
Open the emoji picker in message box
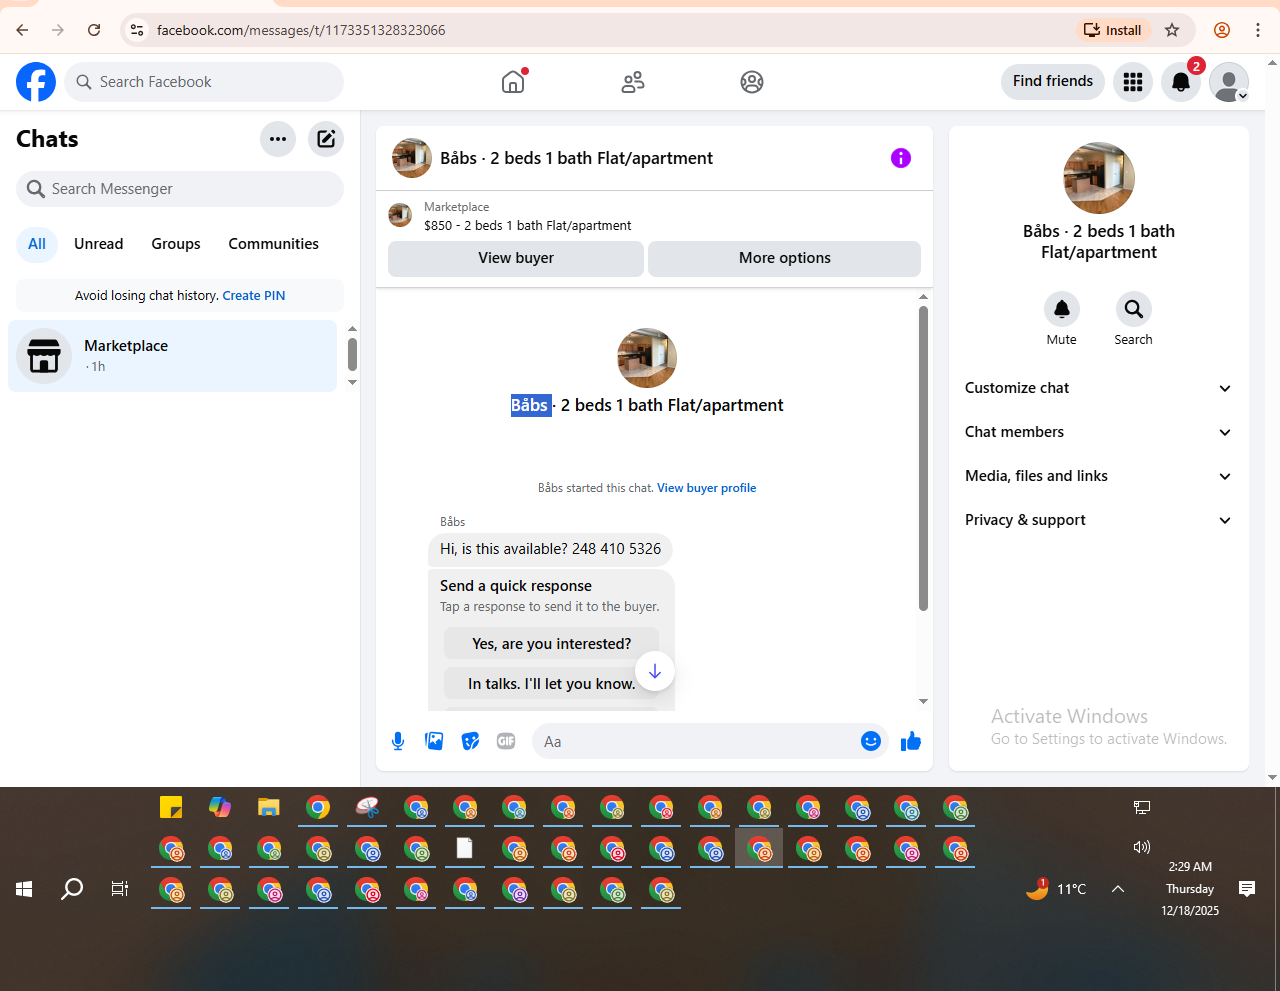tap(871, 741)
